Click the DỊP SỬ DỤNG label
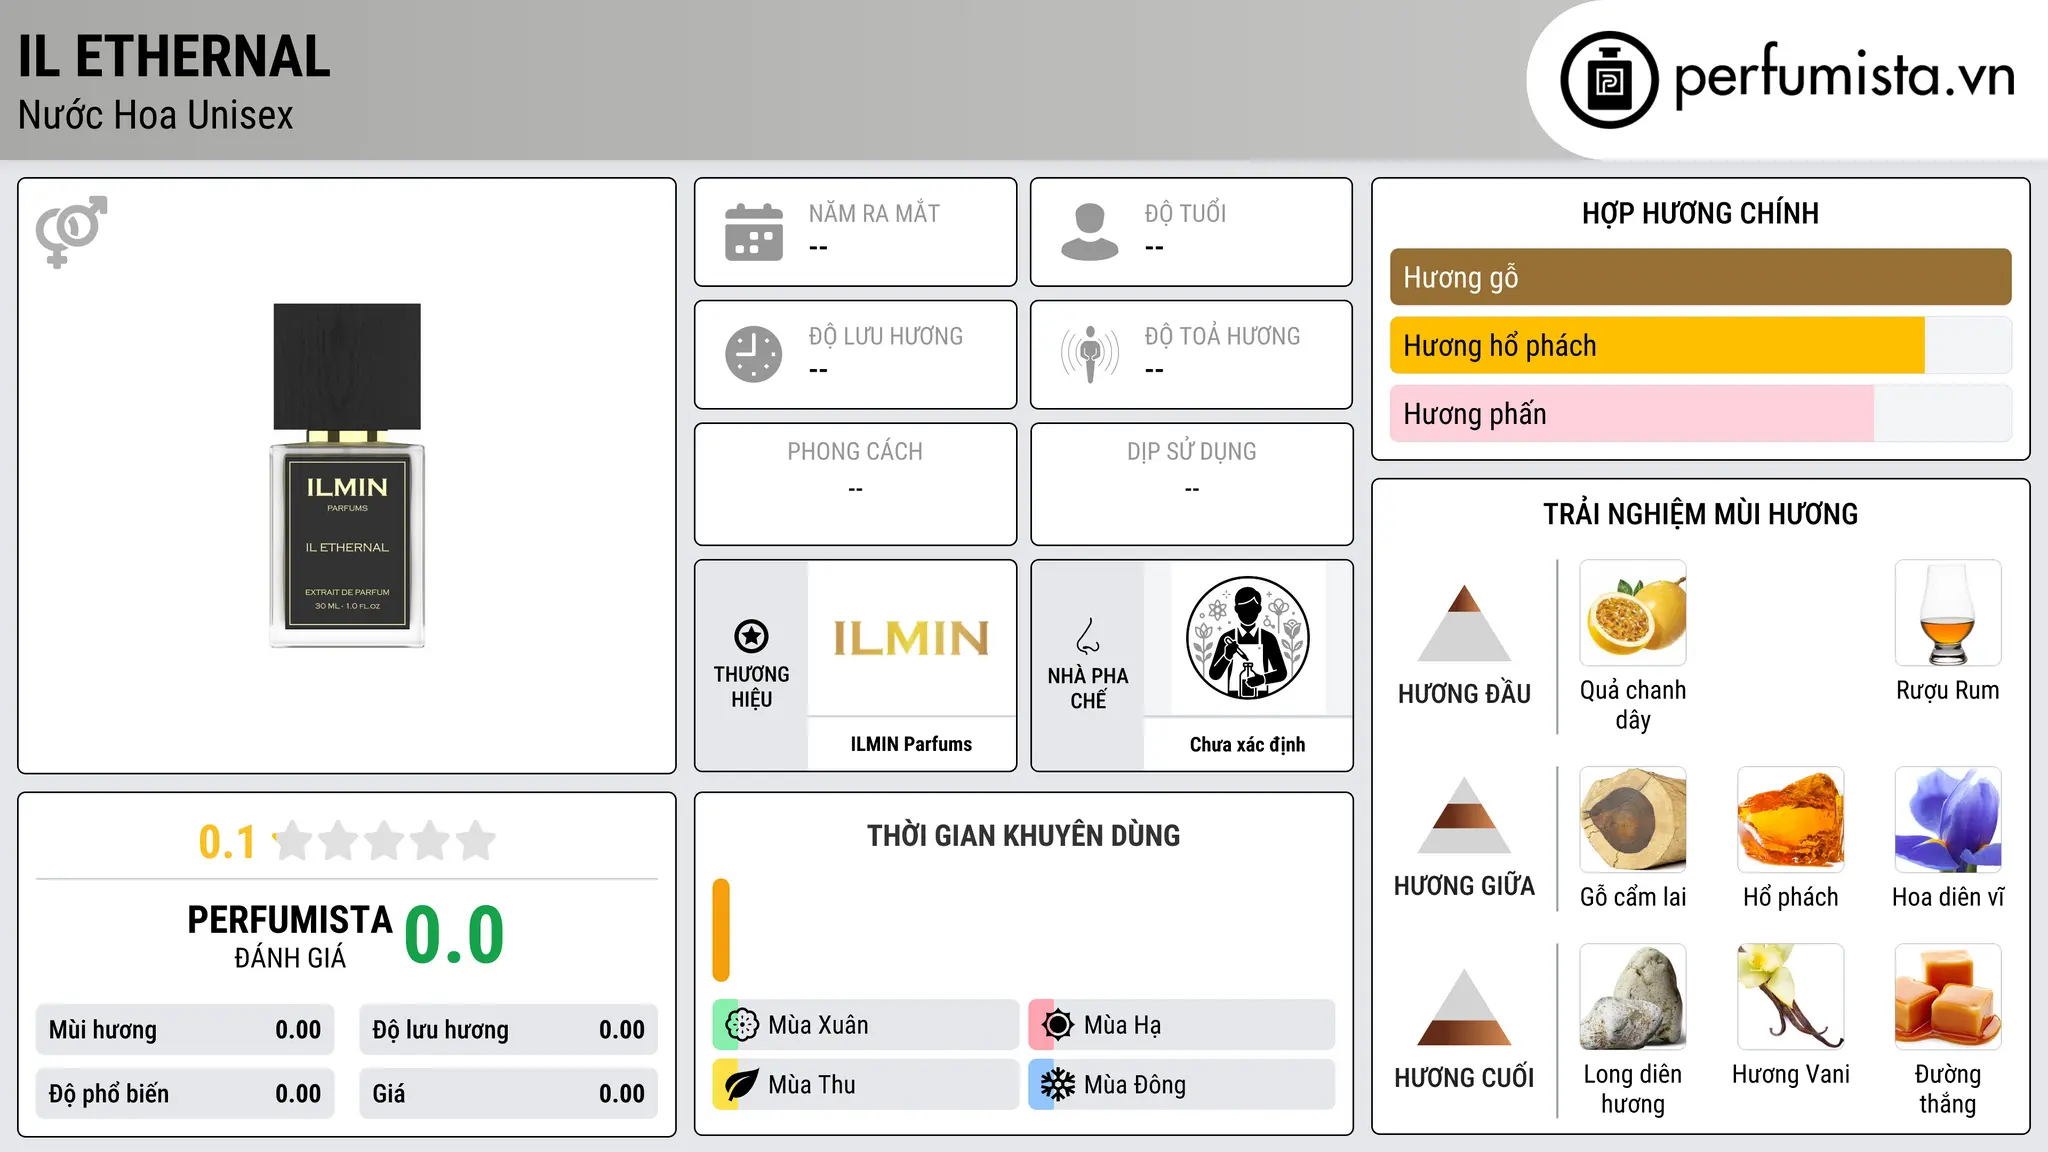Screen dimensions: 2048x1152 pyautogui.click(x=1191, y=451)
